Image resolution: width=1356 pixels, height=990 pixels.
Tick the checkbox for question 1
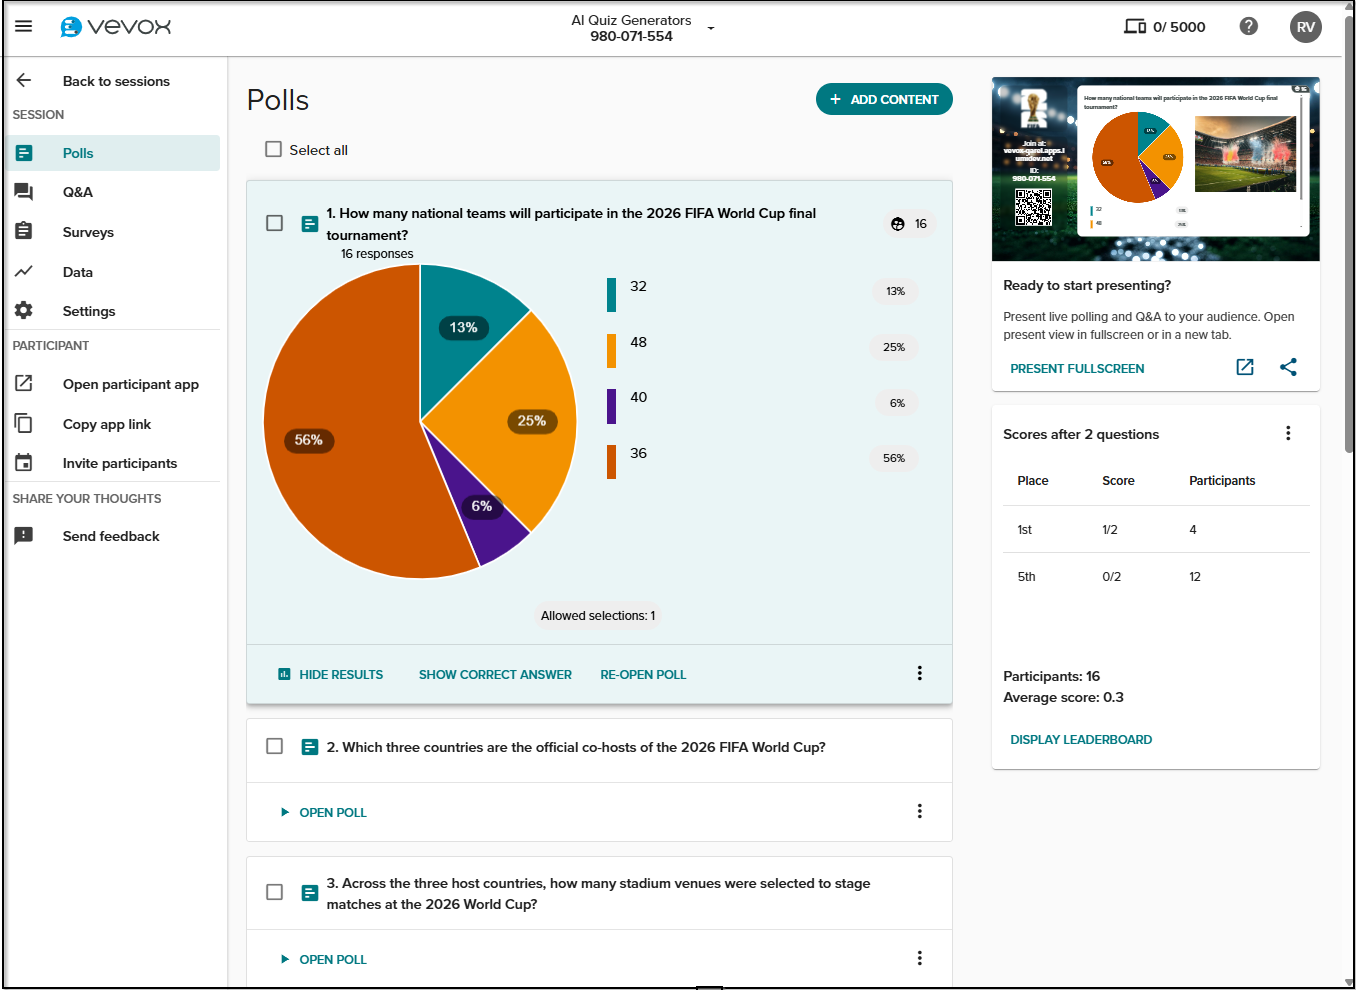(x=274, y=223)
